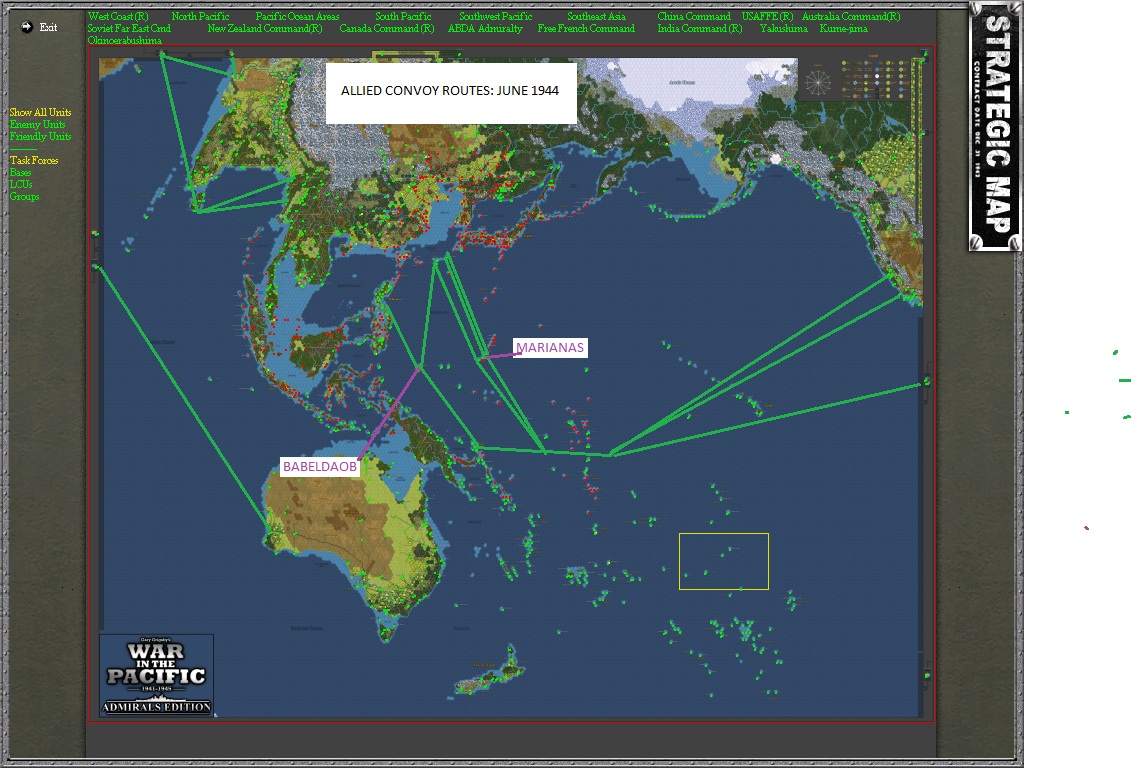Screen dimensions: 1137x774
Task: Click New Zealand on the map
Action: pyautogui.click(x=491, y=672)
